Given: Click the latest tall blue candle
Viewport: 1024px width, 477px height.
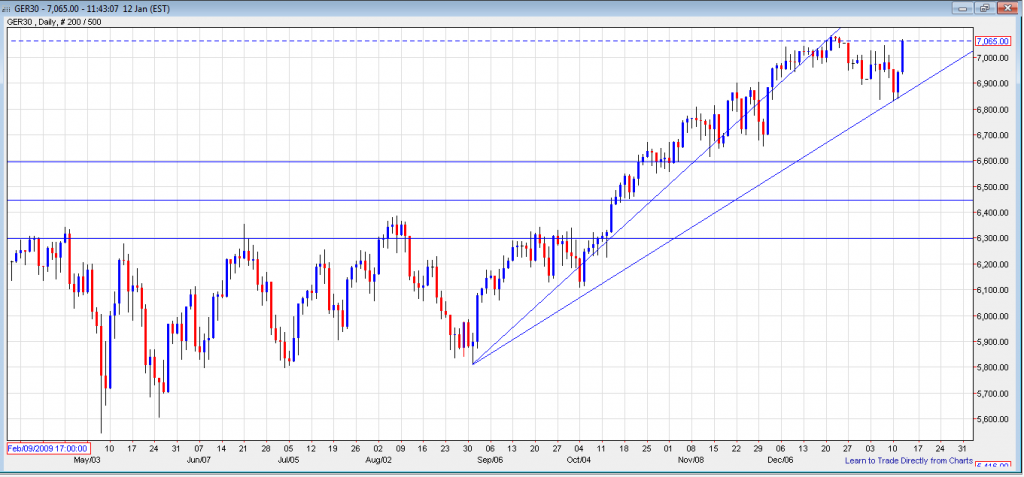Looking at the screenshot, I should point(903,55).
